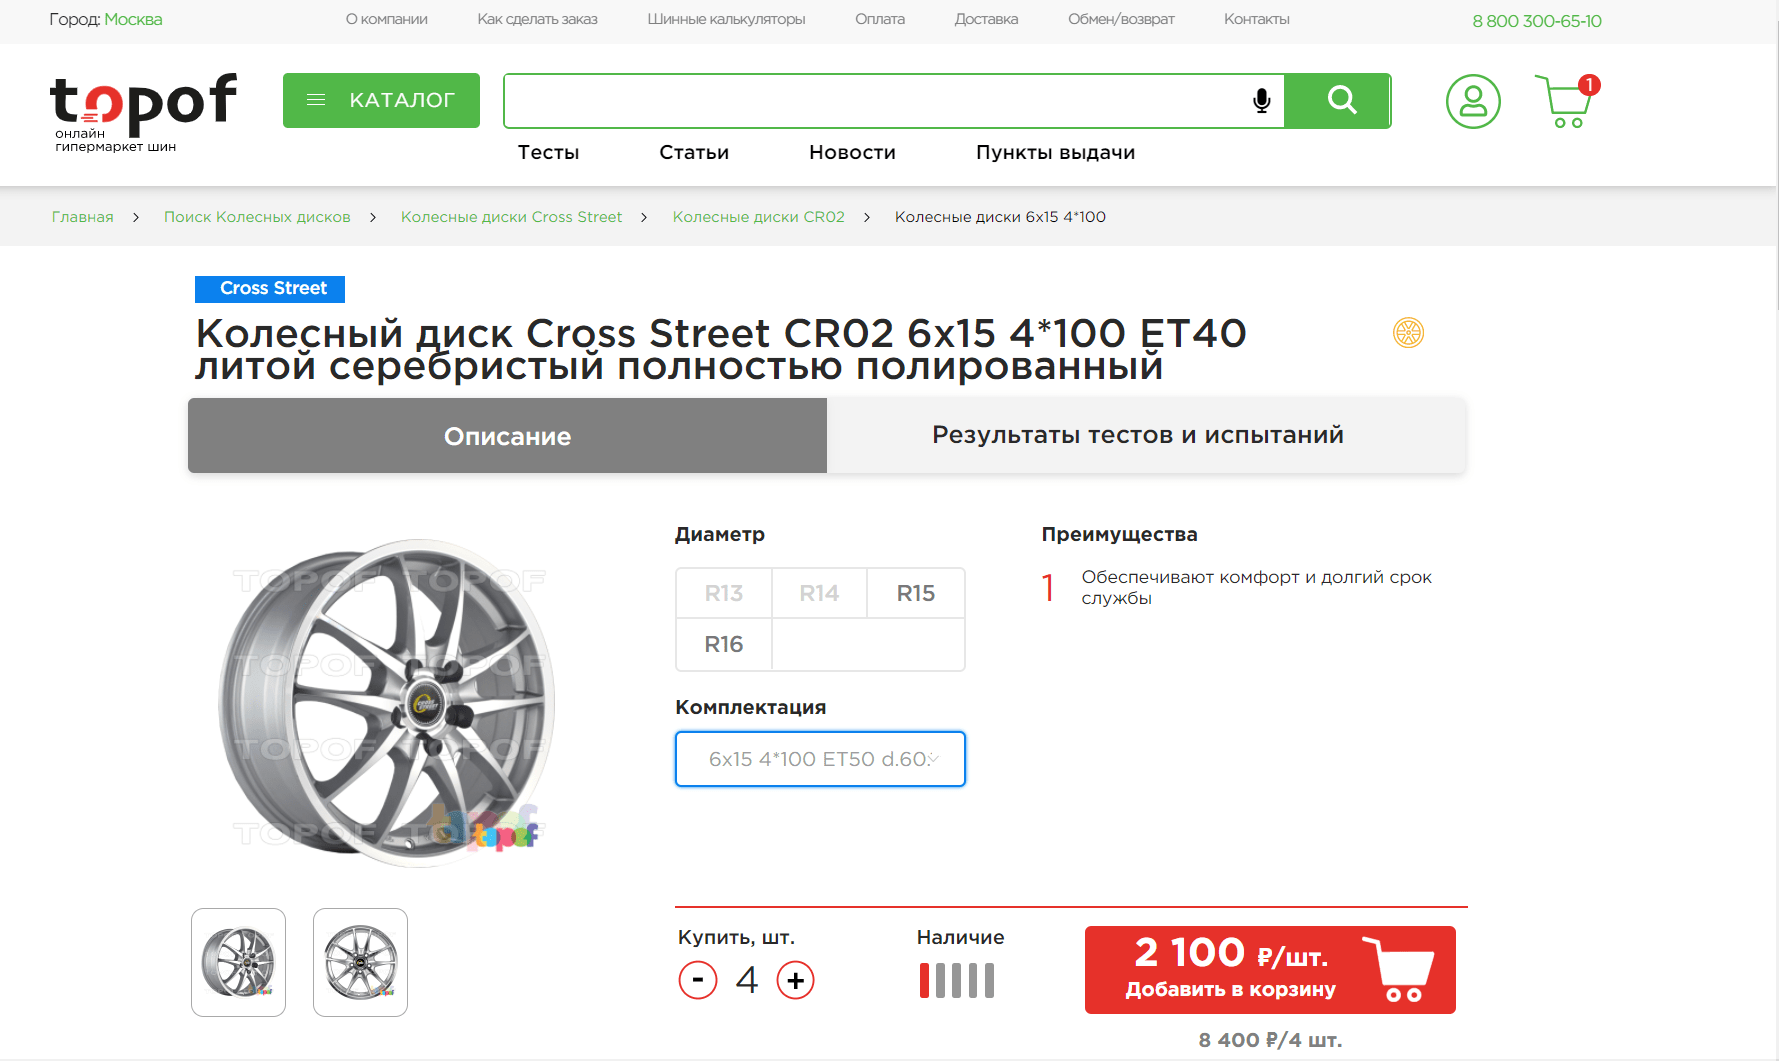Select the second front-view wheel thumbnail
Image resolution: width=1779 pixels, height=1061 pixels.
[x=360, y=962]
